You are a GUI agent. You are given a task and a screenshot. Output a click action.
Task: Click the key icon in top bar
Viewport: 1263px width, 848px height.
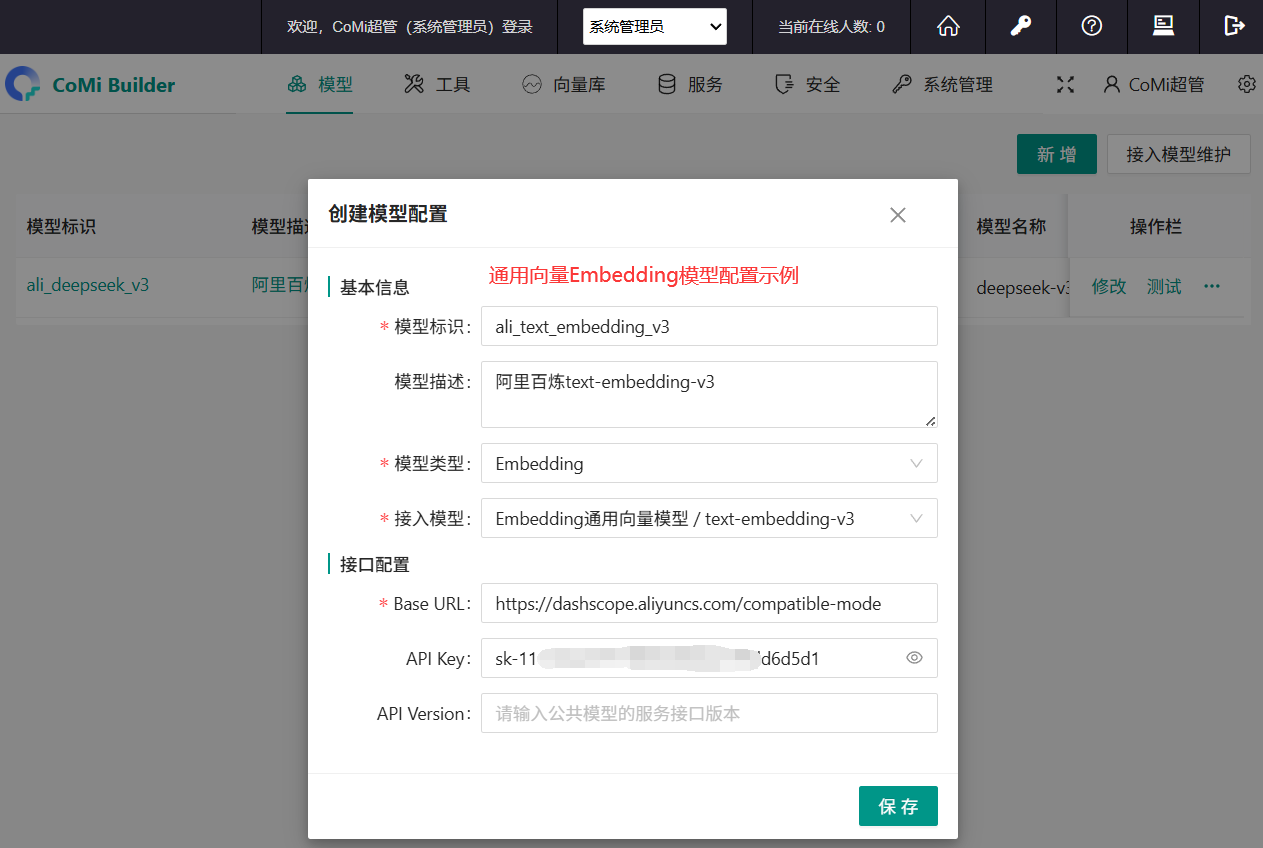click(x=1020, y=27)
